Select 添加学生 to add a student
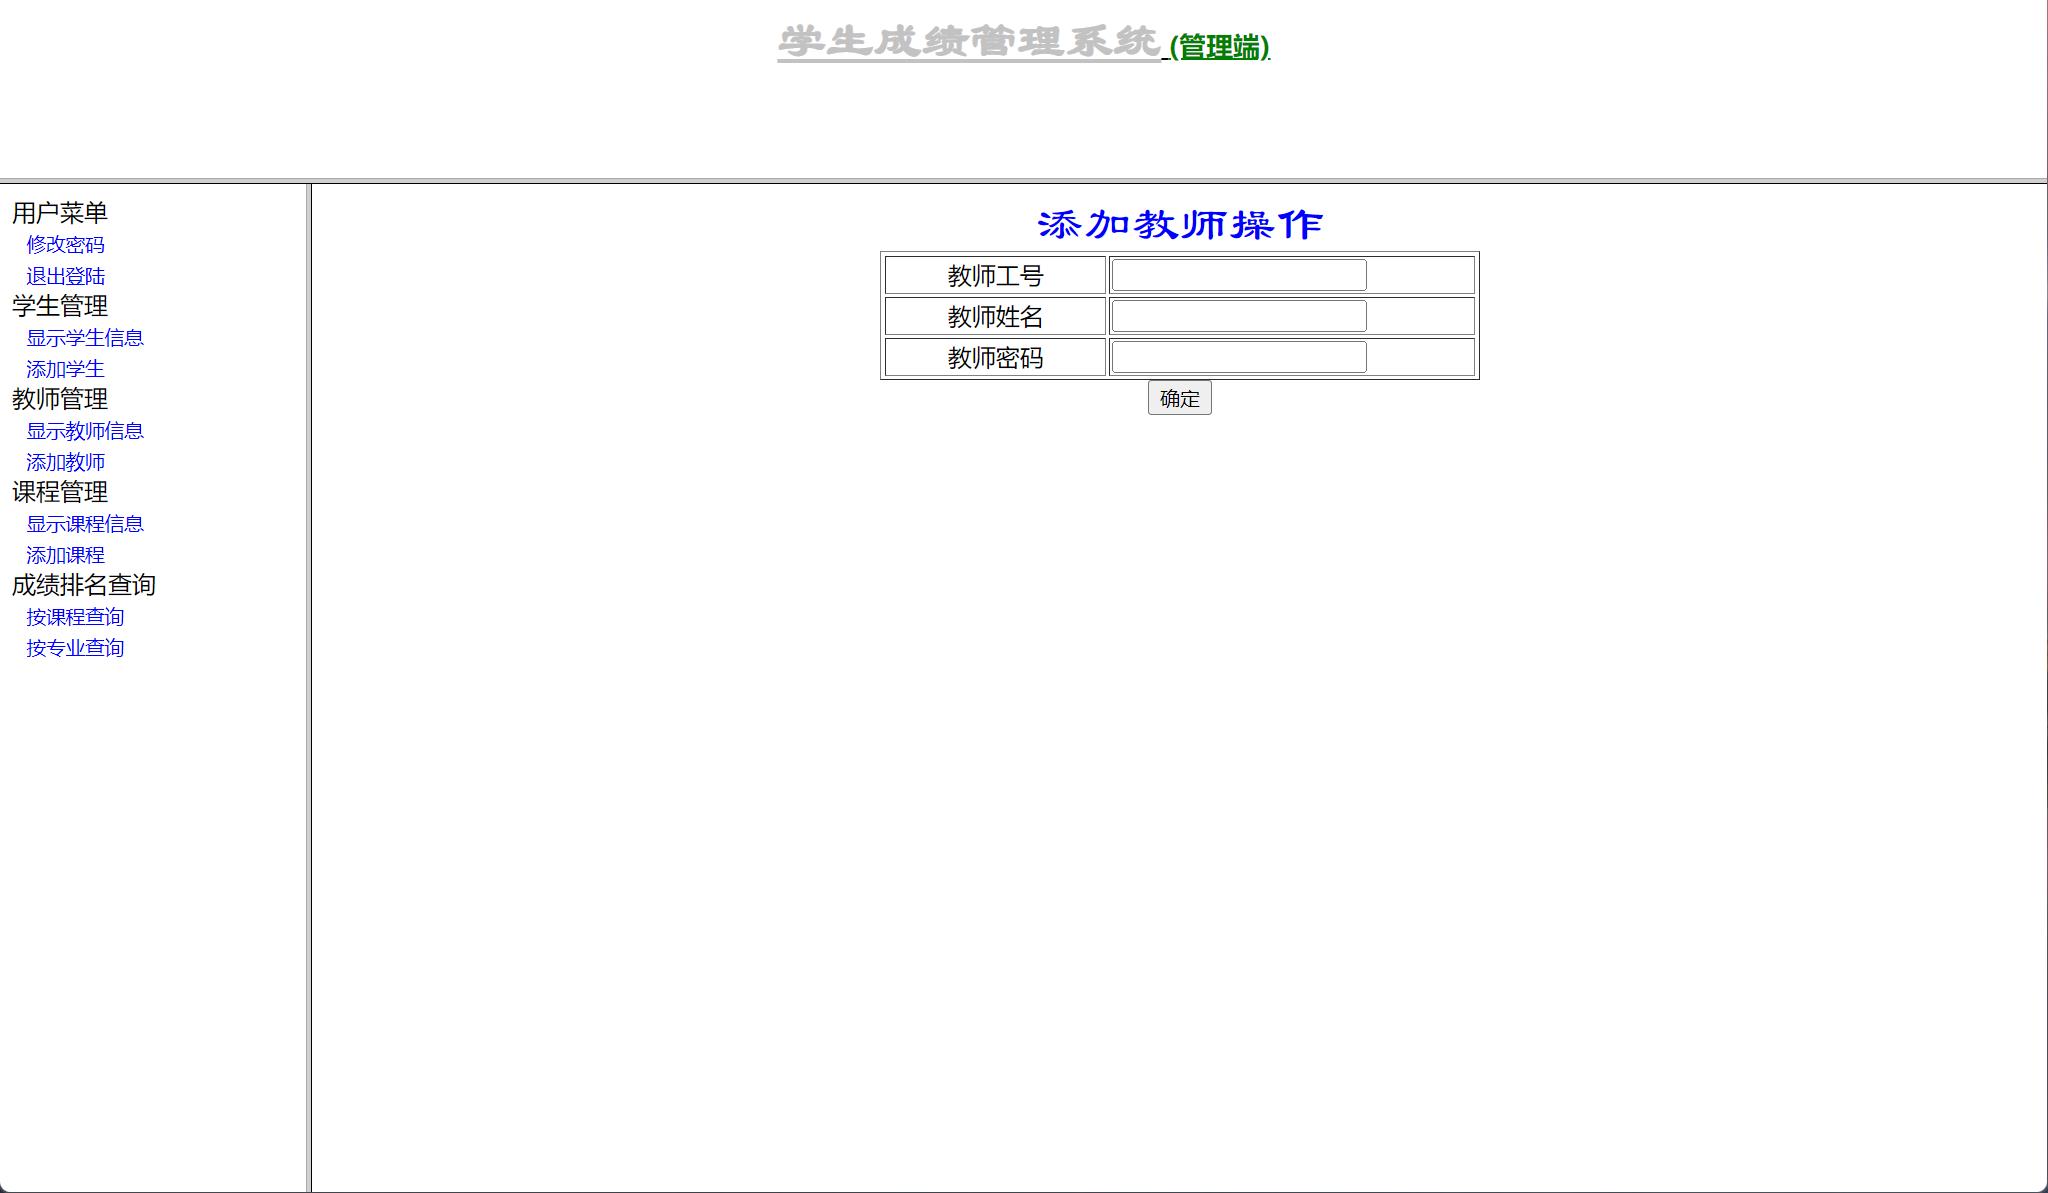 [65, 369]
